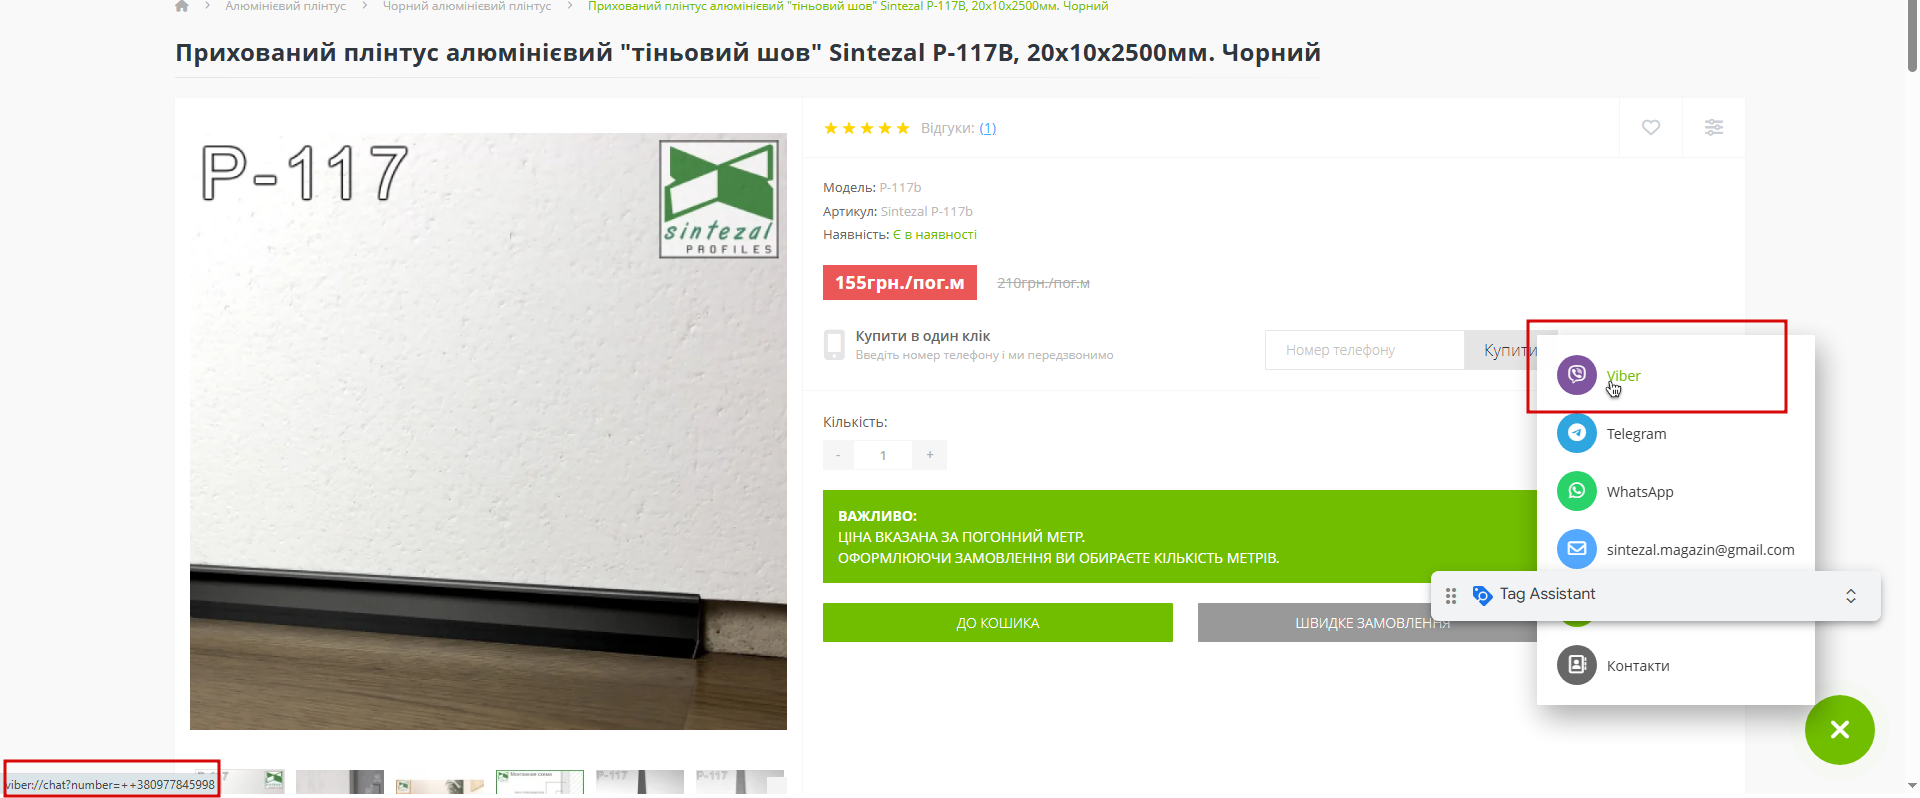This screenshot has width=1920, height=798.
Task: Add product to wishlist with heart icon
Action: point(1651,127)
